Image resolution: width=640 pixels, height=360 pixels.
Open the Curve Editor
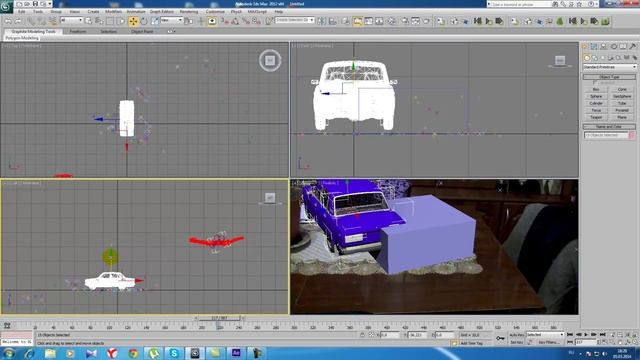[369, 21]
